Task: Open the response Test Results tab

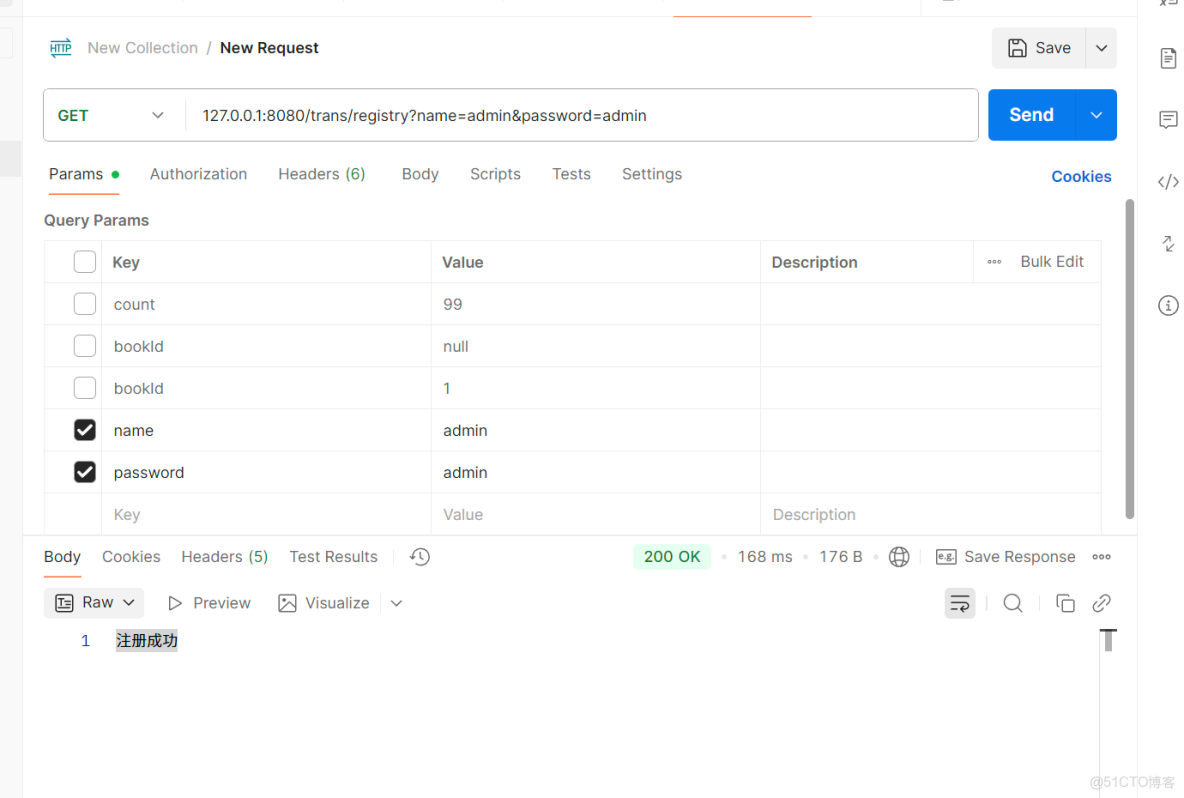Action: coord(333,557)
